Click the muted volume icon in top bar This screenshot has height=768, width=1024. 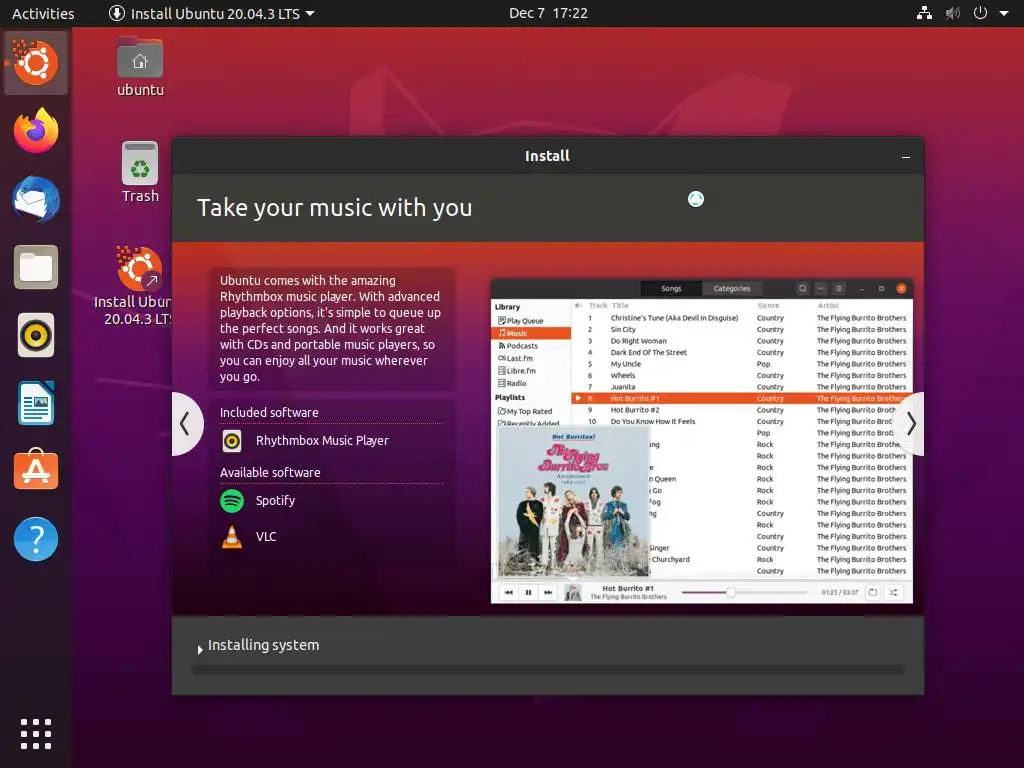click(x=953, y=13)
